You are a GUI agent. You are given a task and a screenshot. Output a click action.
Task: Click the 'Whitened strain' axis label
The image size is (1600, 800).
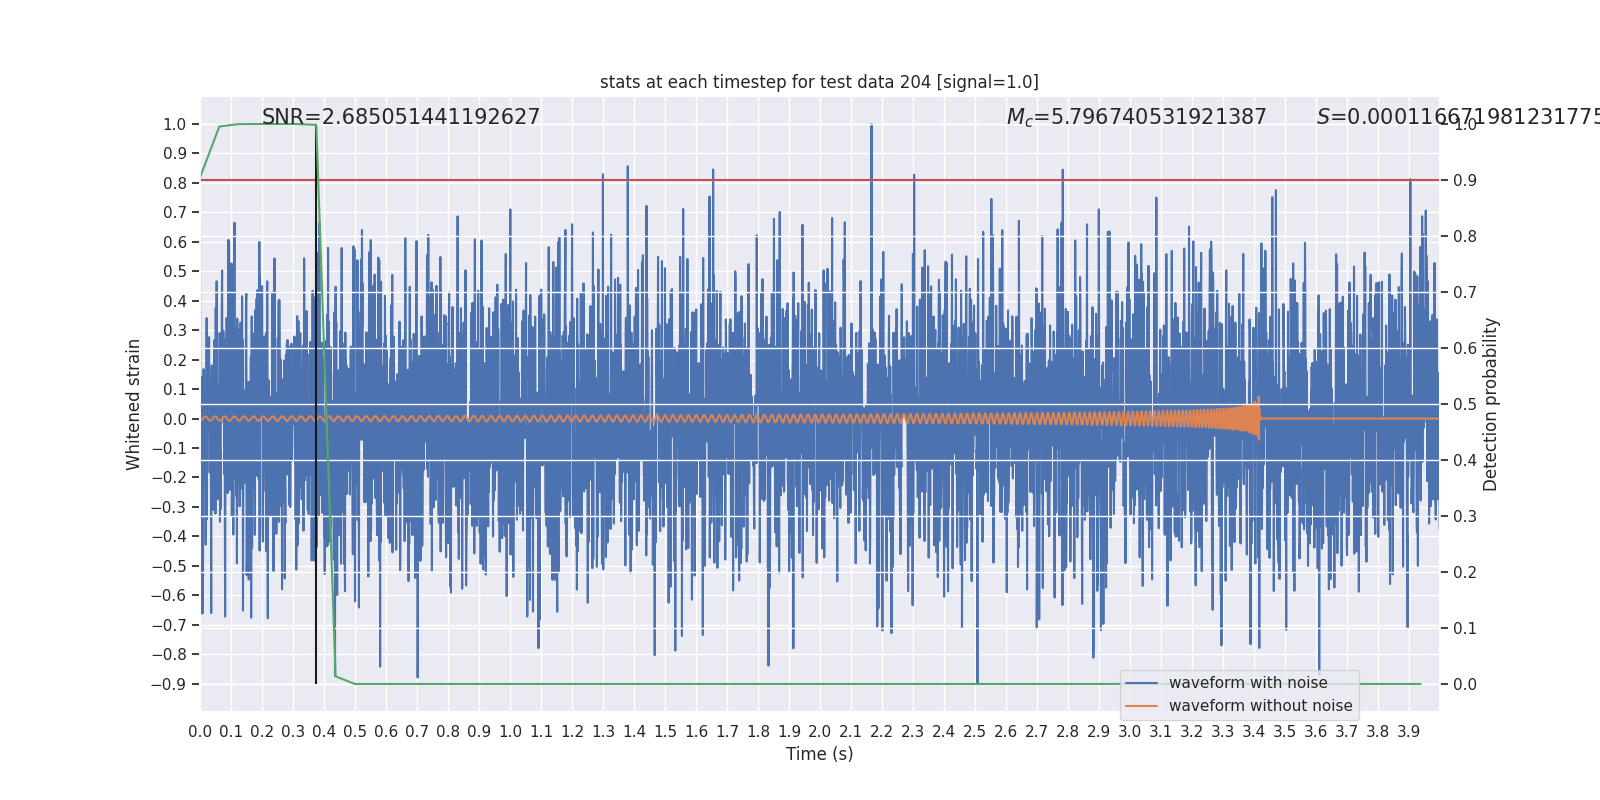(x=134, y=404)
